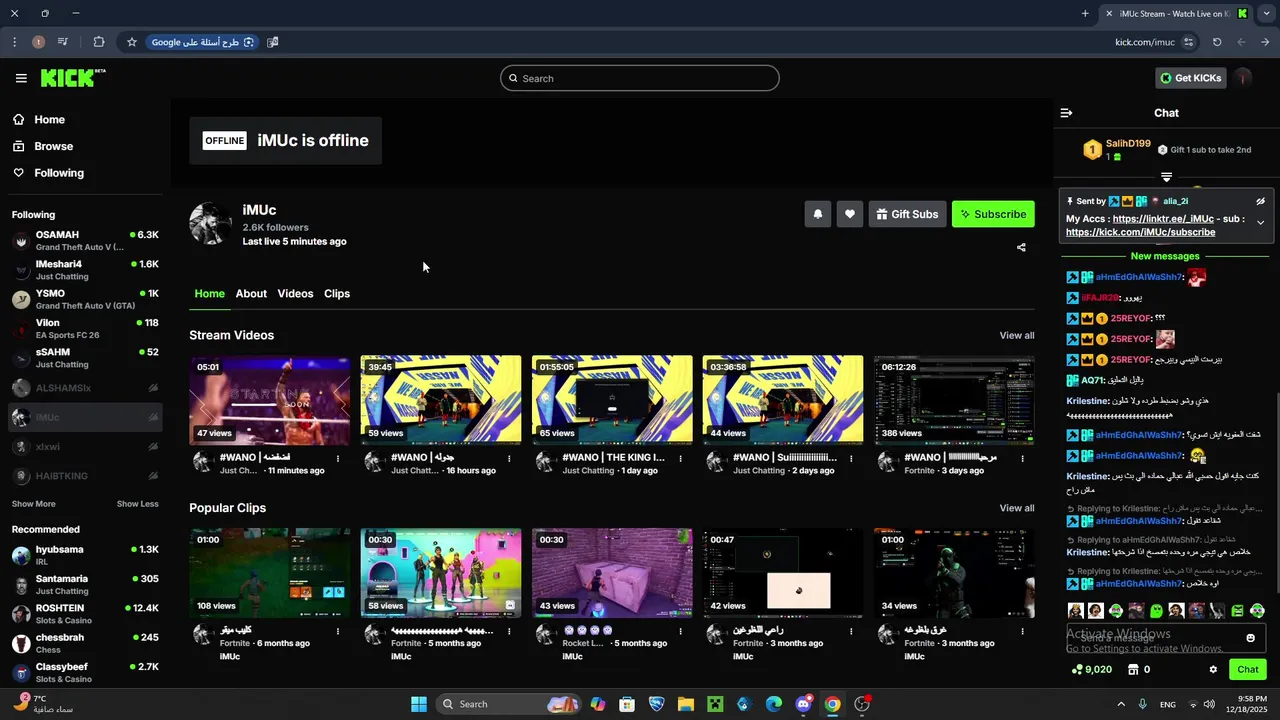Bookmark page with the star icon

click(x=131, y=42)
